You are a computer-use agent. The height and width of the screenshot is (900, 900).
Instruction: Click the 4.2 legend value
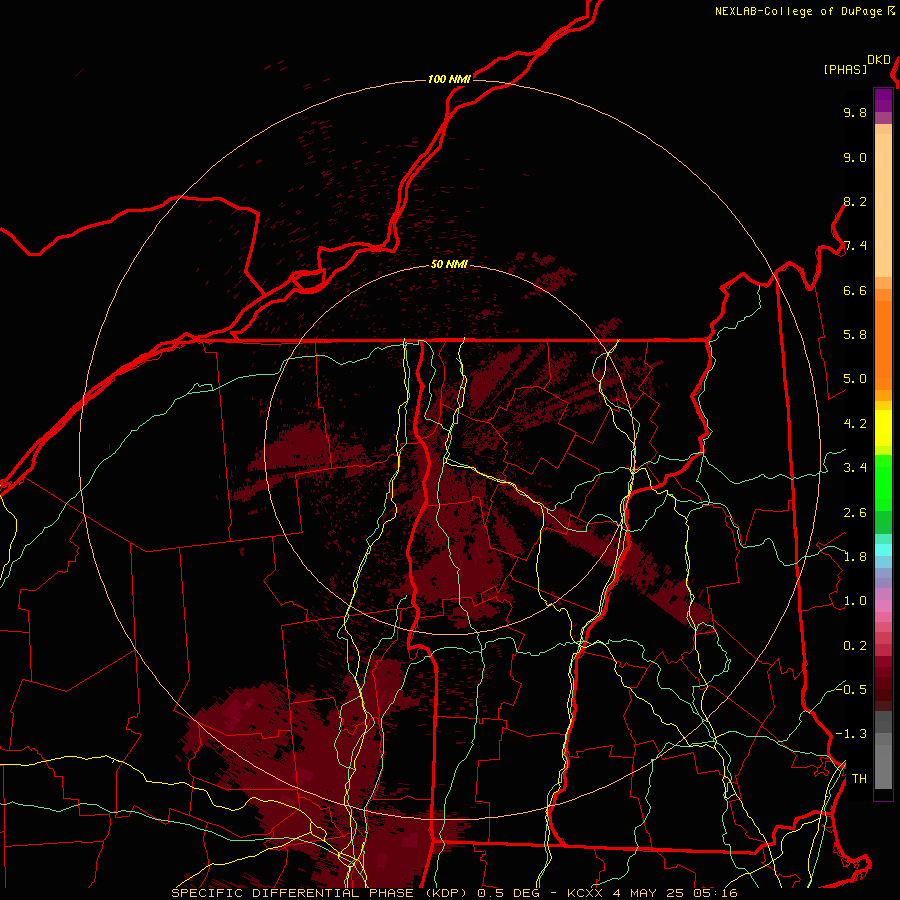[x=855, y=424]
